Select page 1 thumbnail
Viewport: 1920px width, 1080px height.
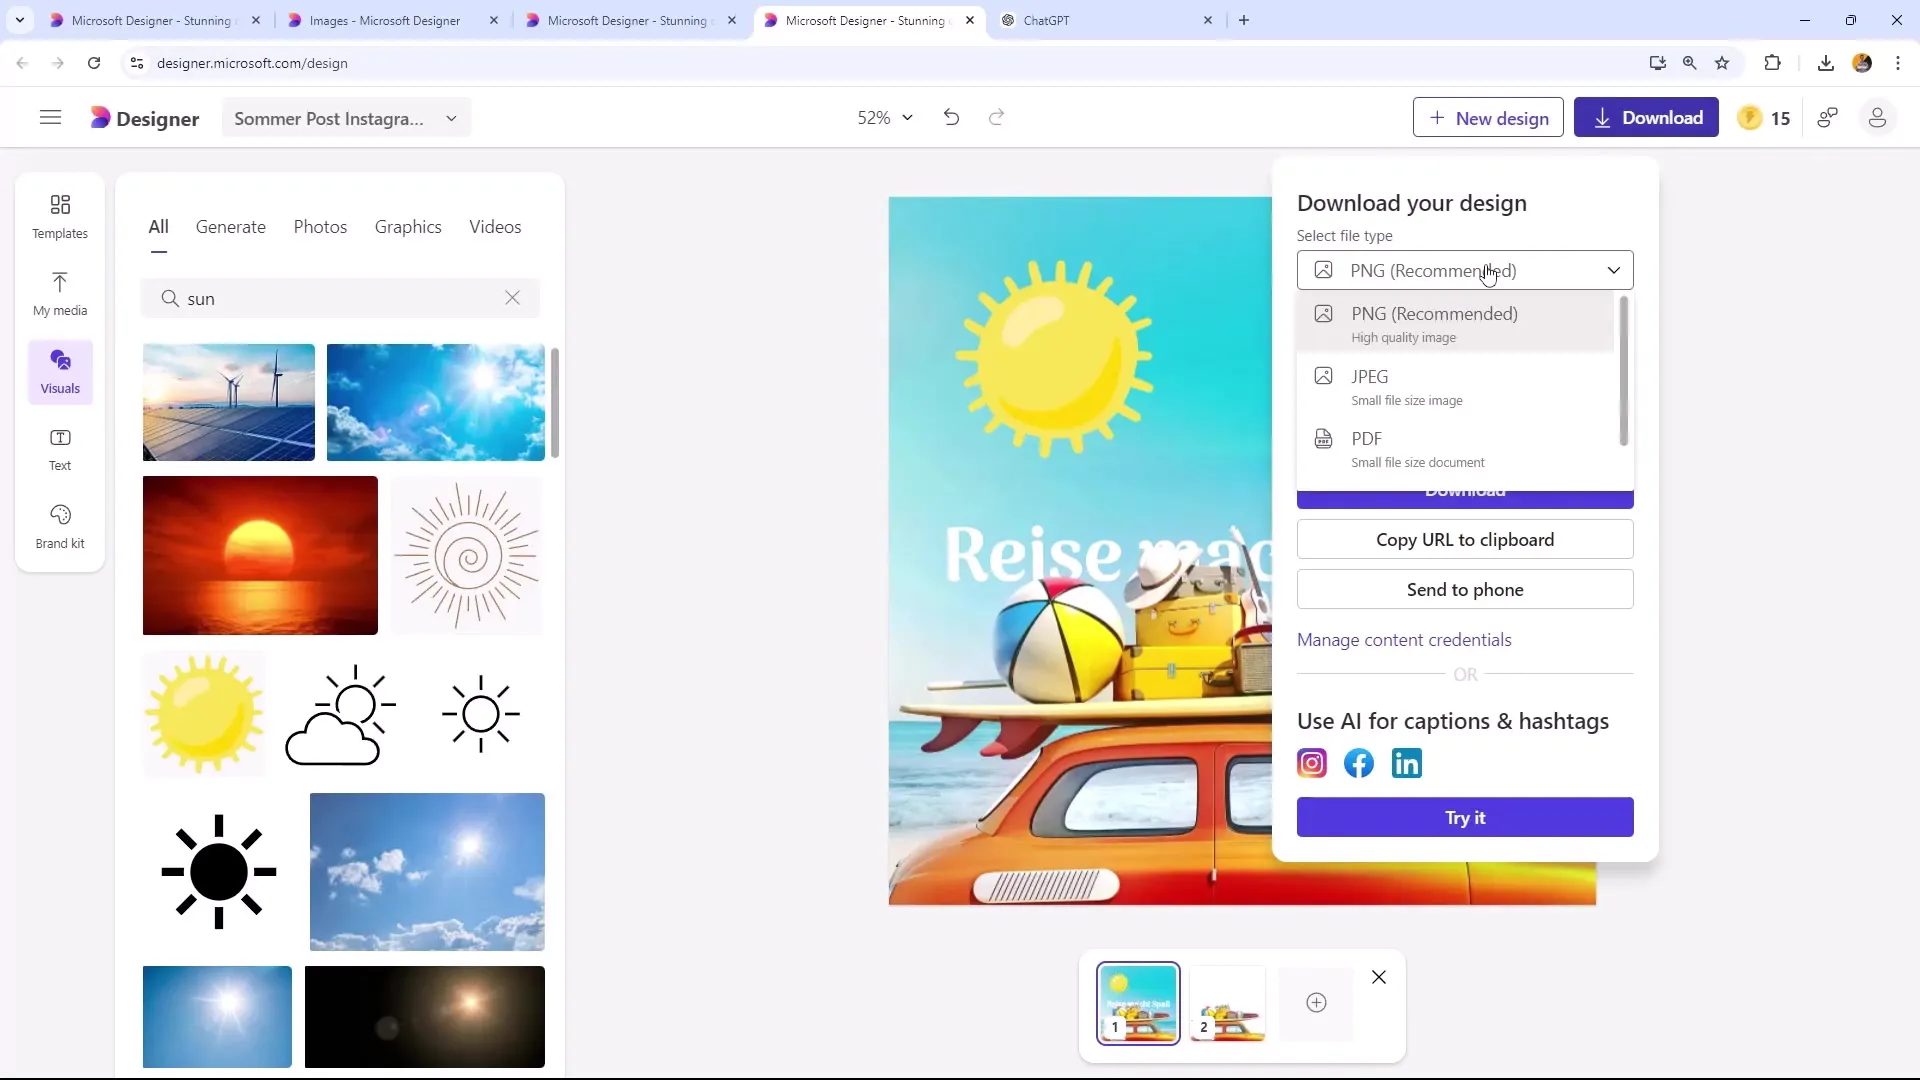pyautogui.click(x=1138, y=1003)
